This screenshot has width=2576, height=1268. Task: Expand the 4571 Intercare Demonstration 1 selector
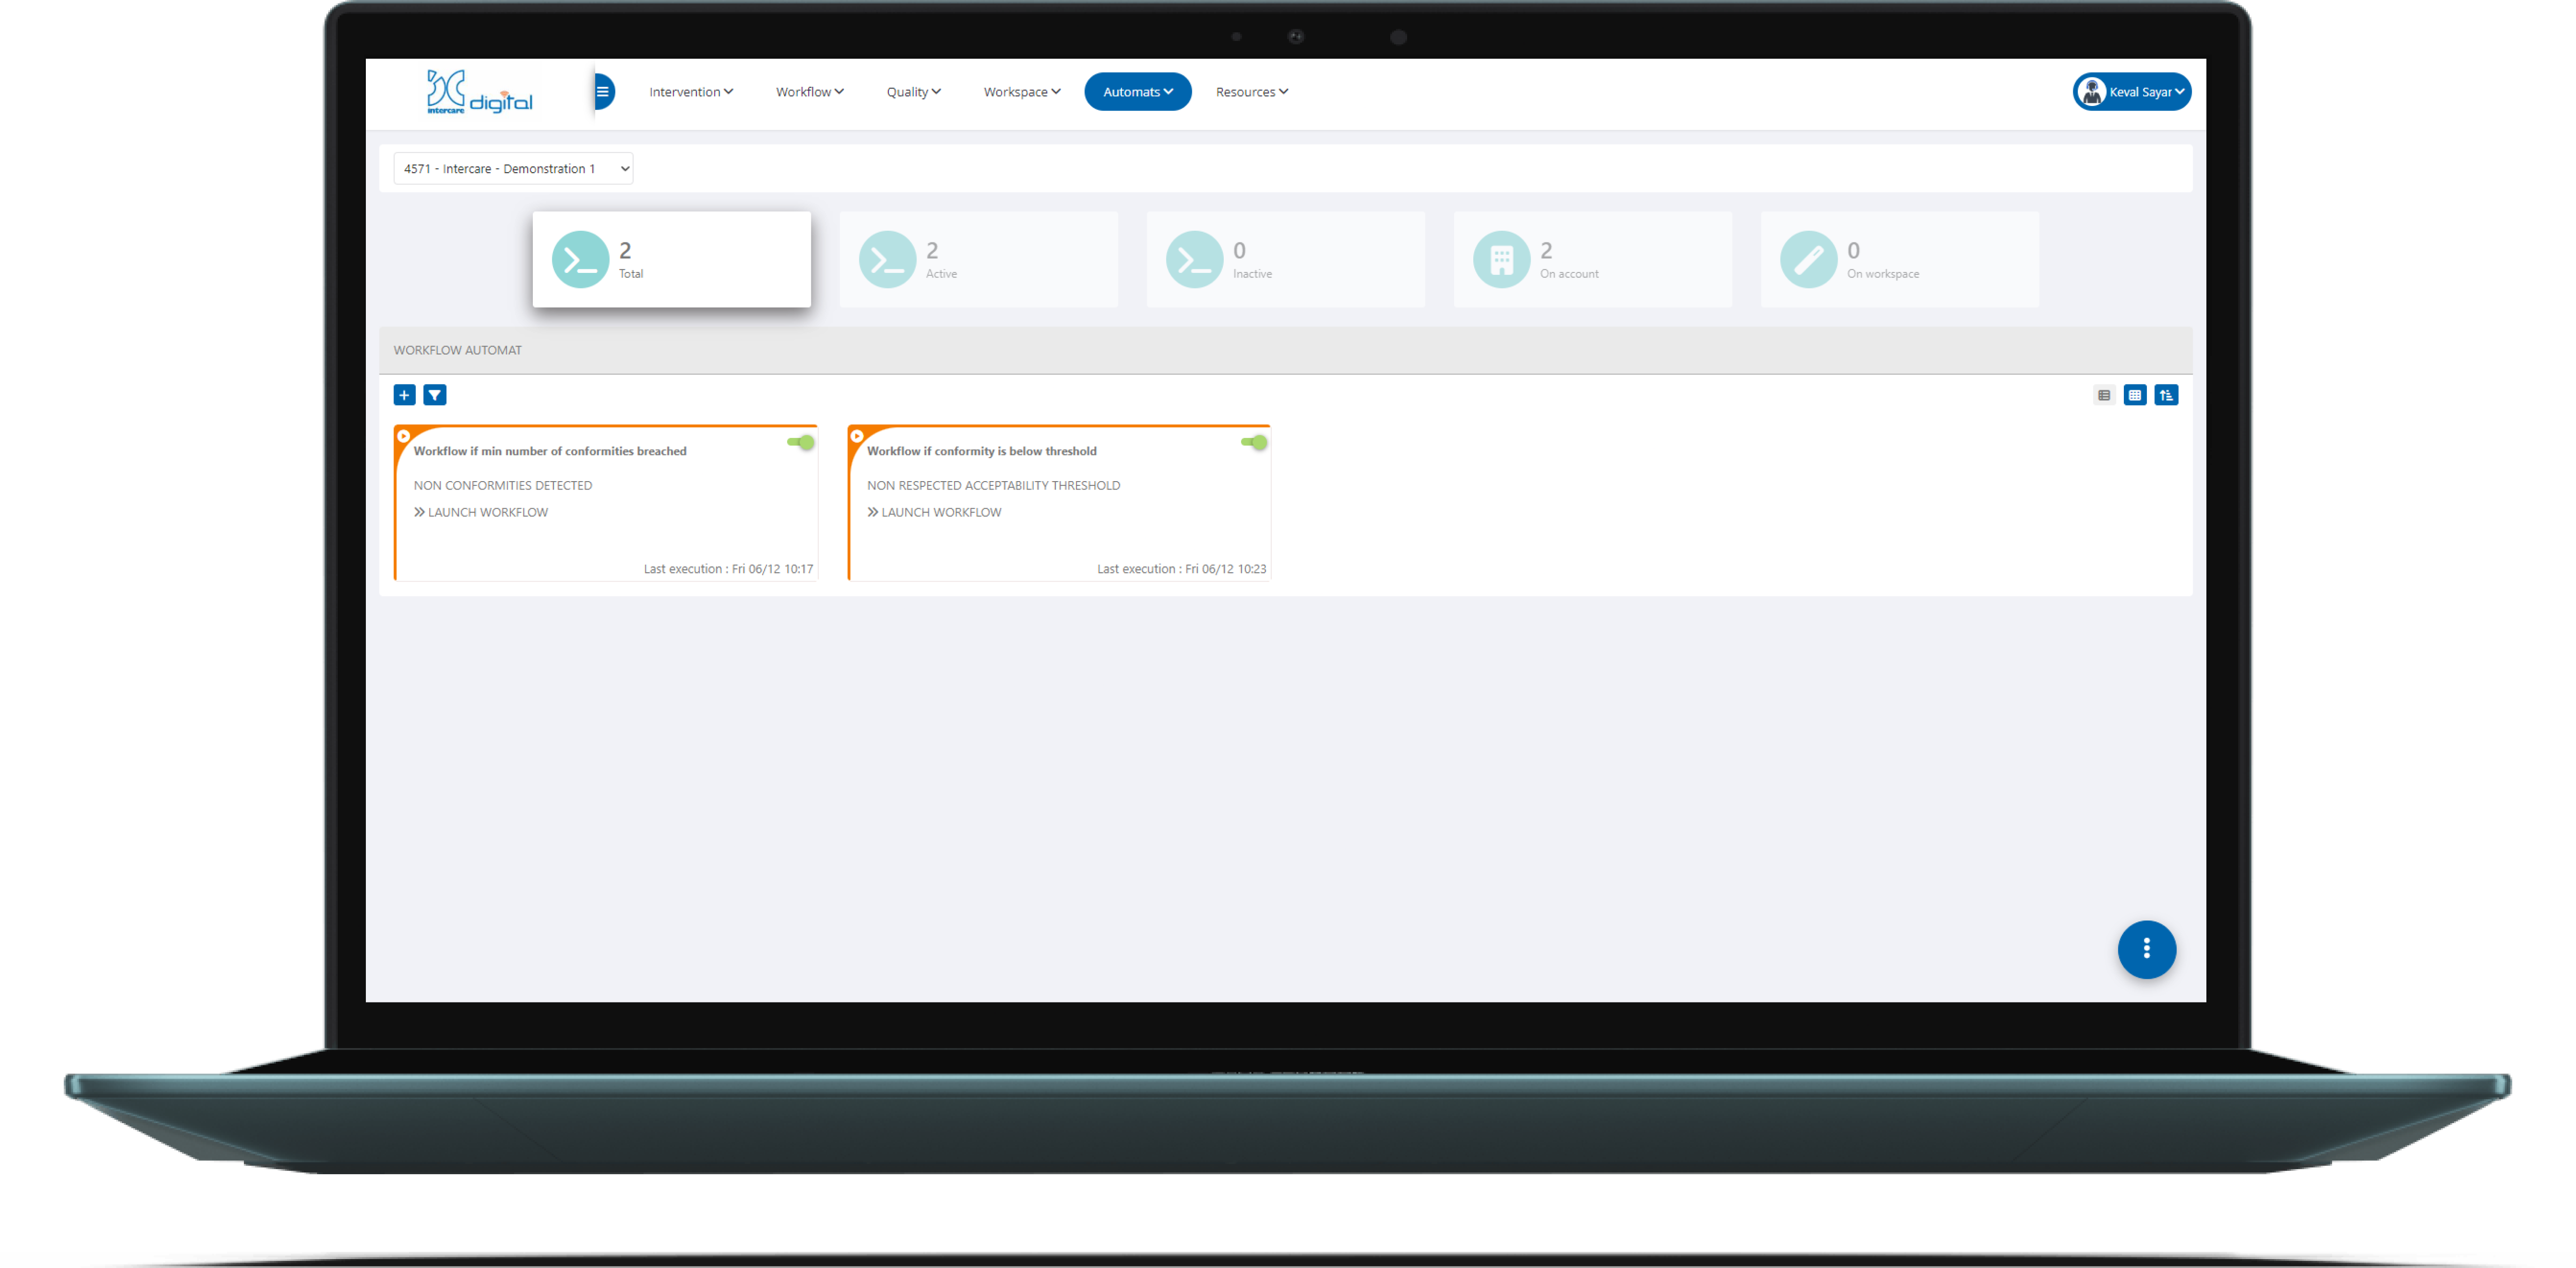tap(513, 169)
